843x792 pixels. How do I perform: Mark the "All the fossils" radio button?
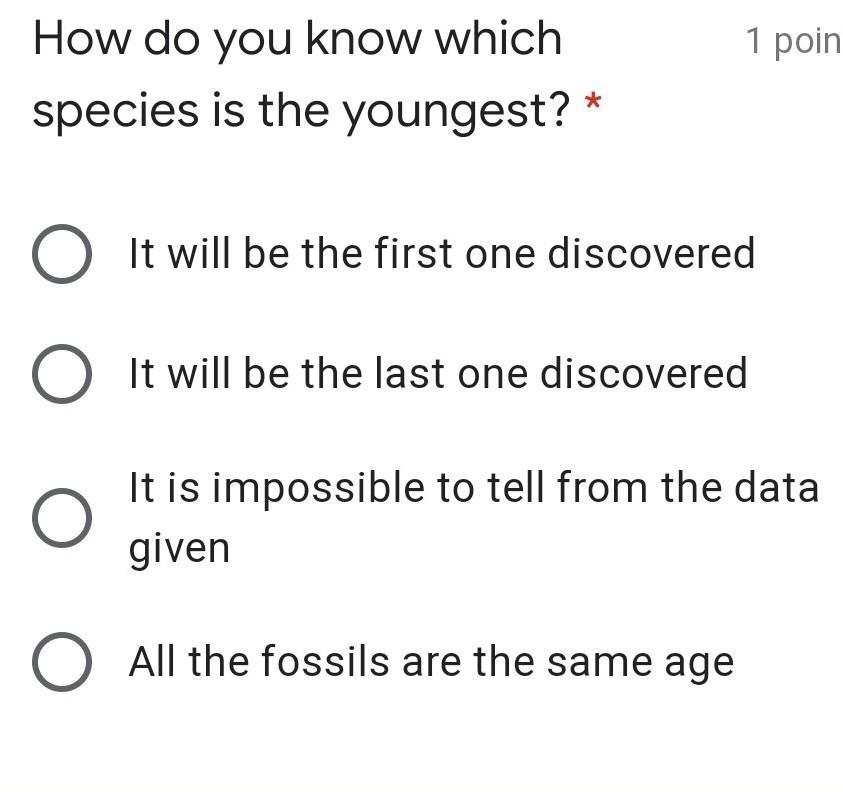click(62, 662)
